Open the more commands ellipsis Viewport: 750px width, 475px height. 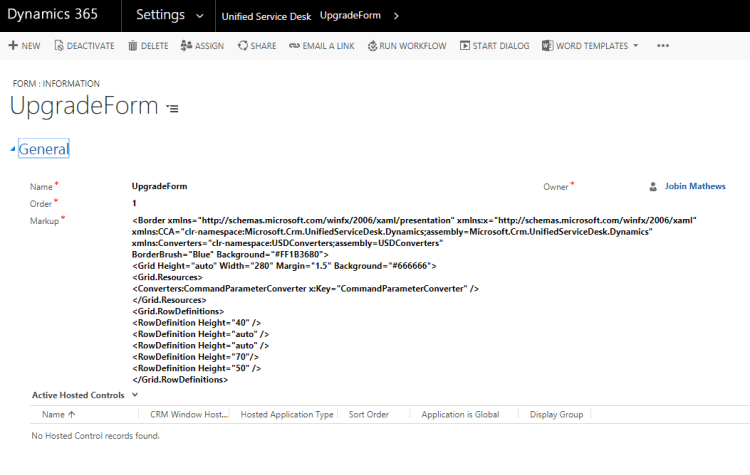point(663,45)
